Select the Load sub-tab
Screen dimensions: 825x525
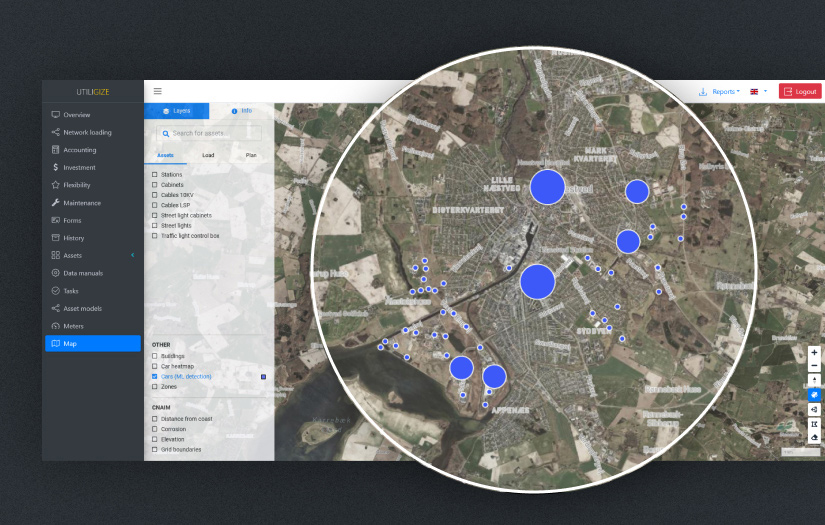pos(208,155)
